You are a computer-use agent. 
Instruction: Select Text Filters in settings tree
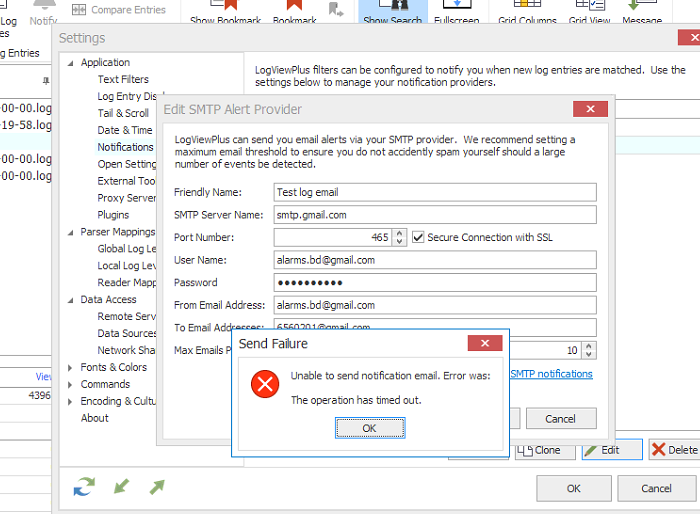click(123, 79)
